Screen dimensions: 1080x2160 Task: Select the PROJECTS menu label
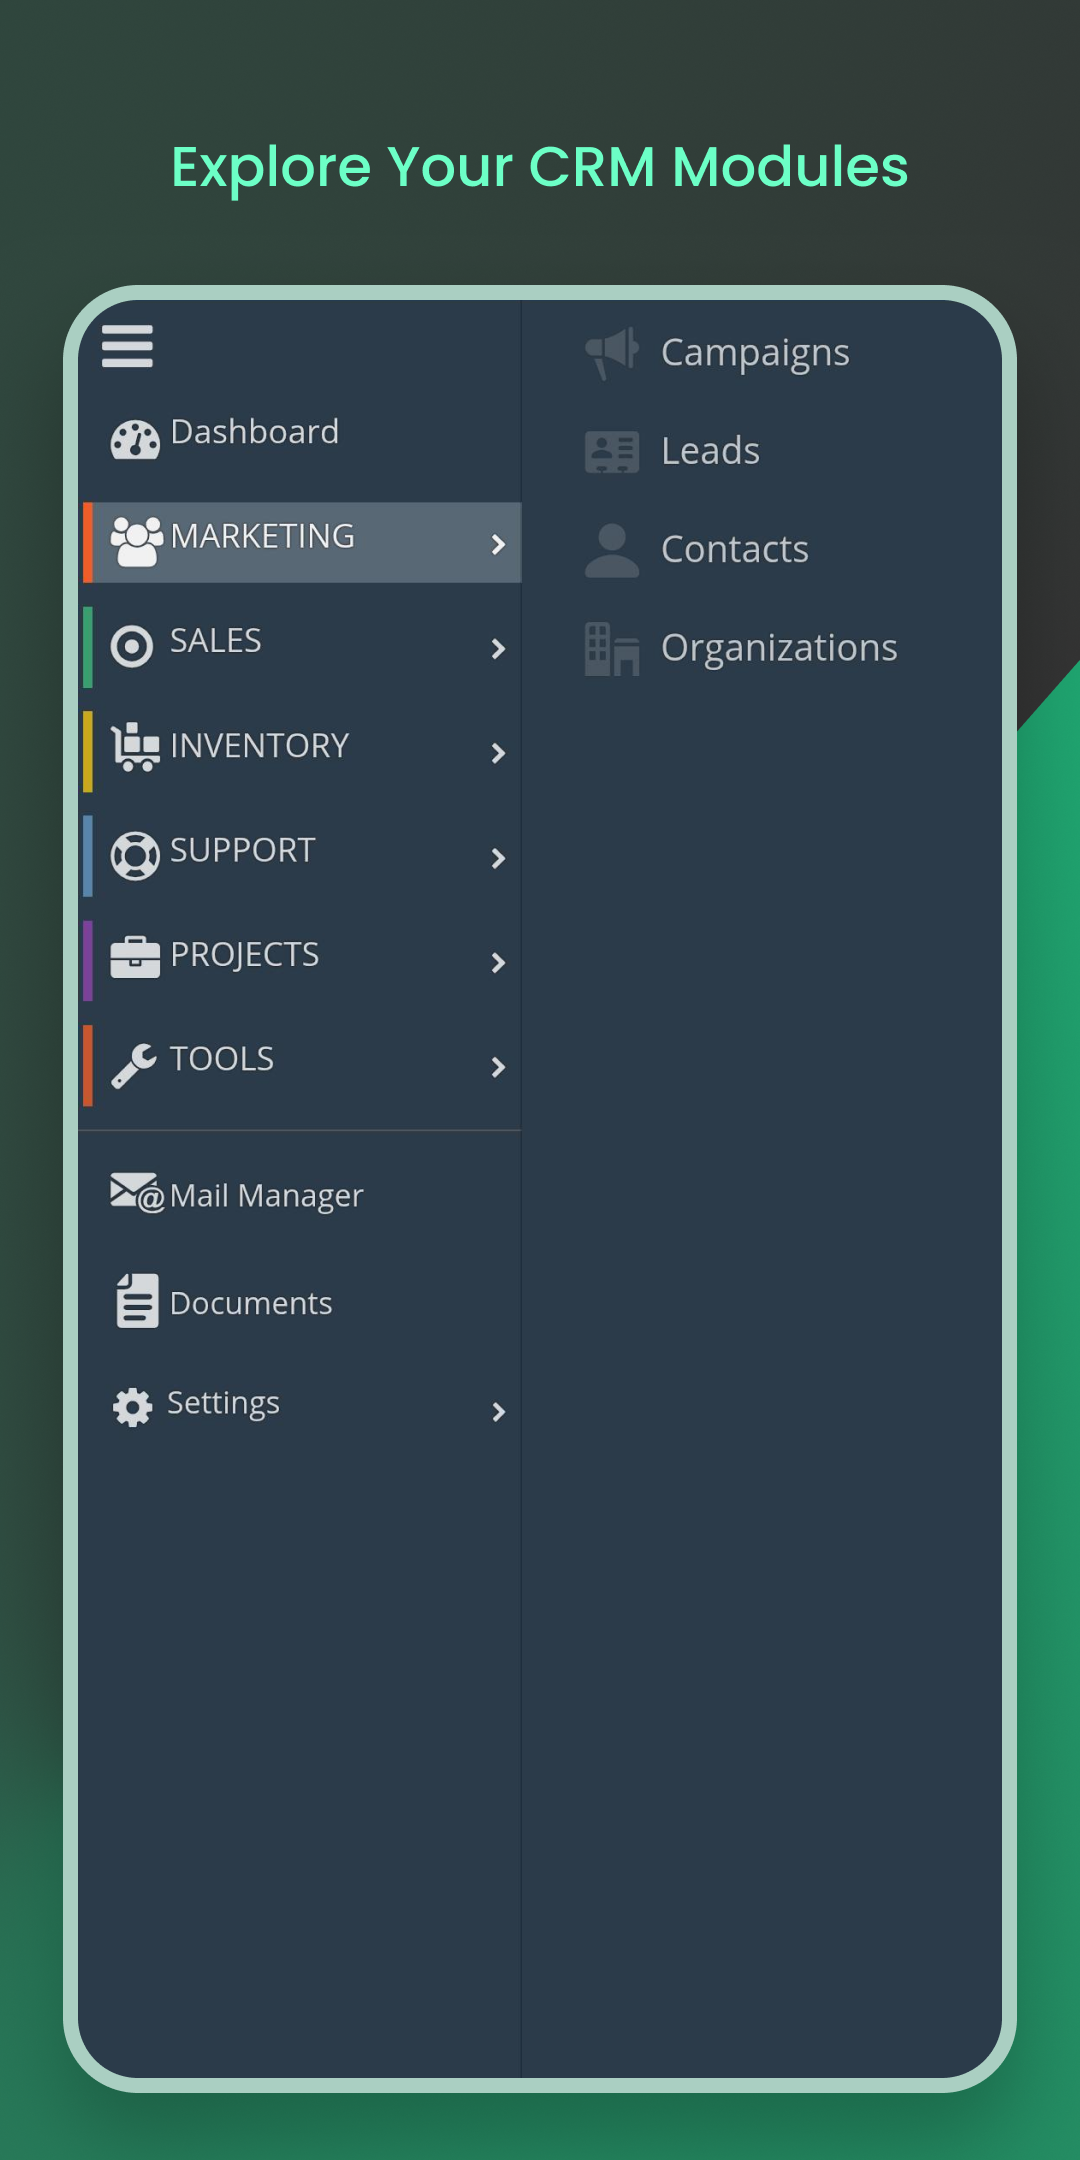[245, 955]
